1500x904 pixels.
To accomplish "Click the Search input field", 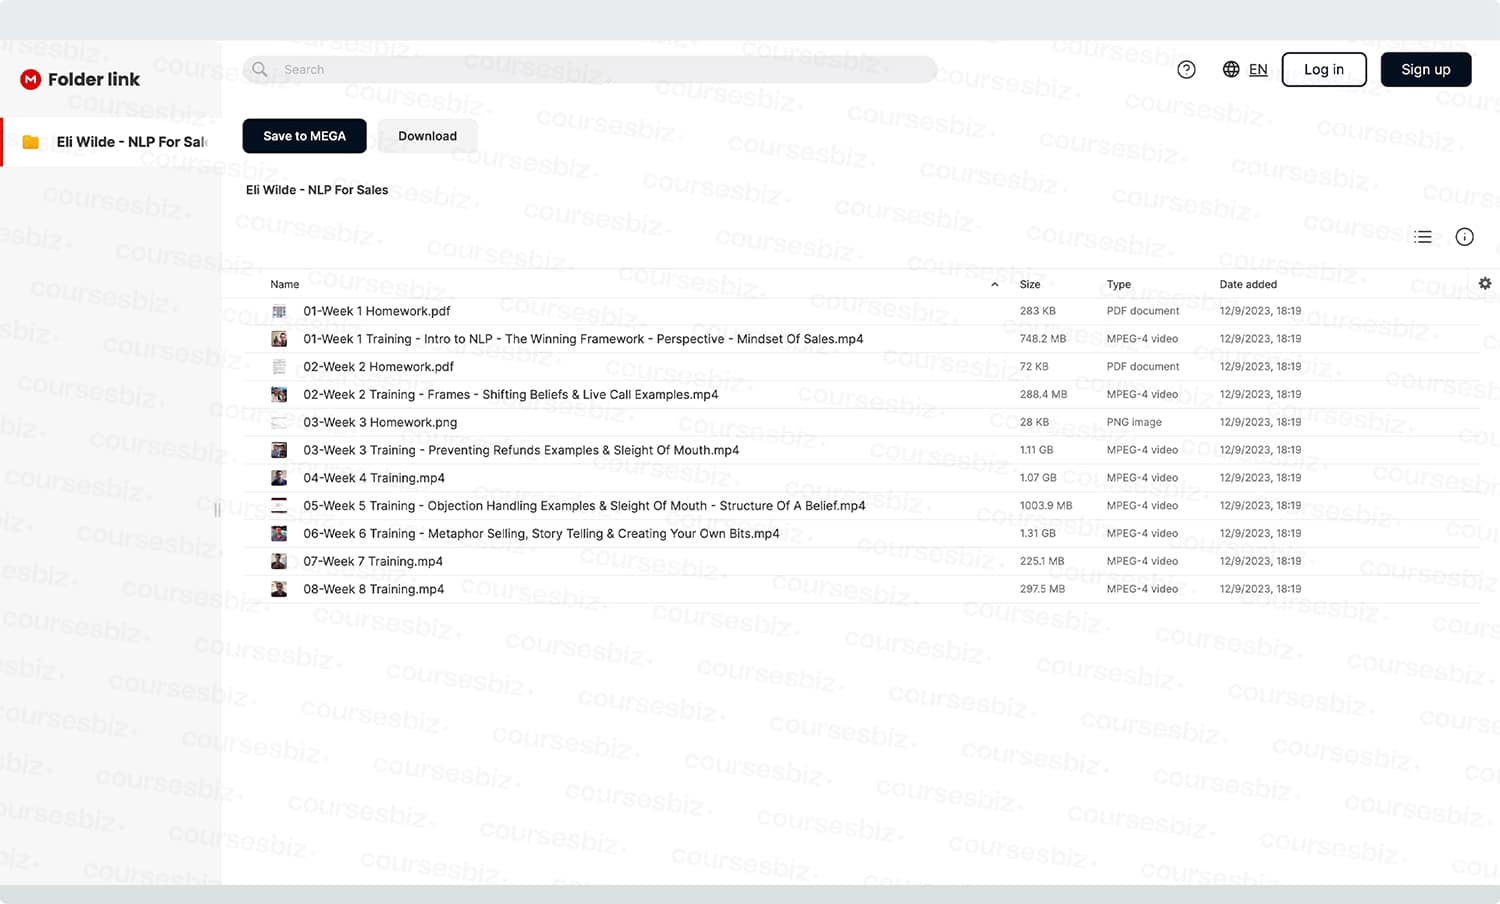I will (x=590, y=69).
